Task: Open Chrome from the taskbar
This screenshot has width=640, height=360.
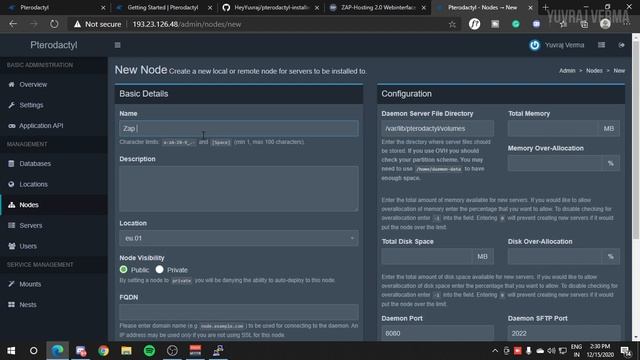Action: [x=103, y=351]
